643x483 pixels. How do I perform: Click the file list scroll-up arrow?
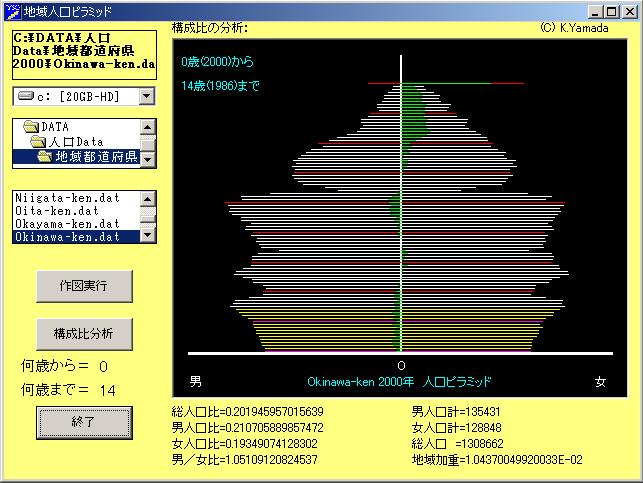point(148,199)
